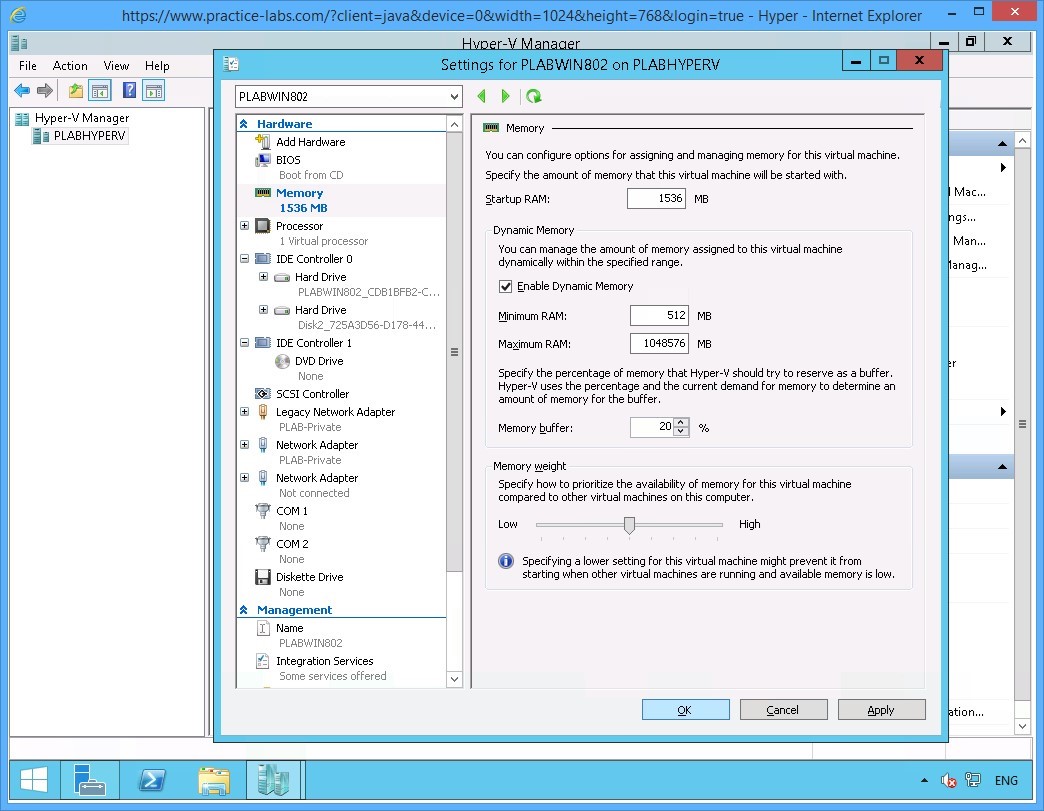Open the Action menu
1044x811 pixels.
70,65
